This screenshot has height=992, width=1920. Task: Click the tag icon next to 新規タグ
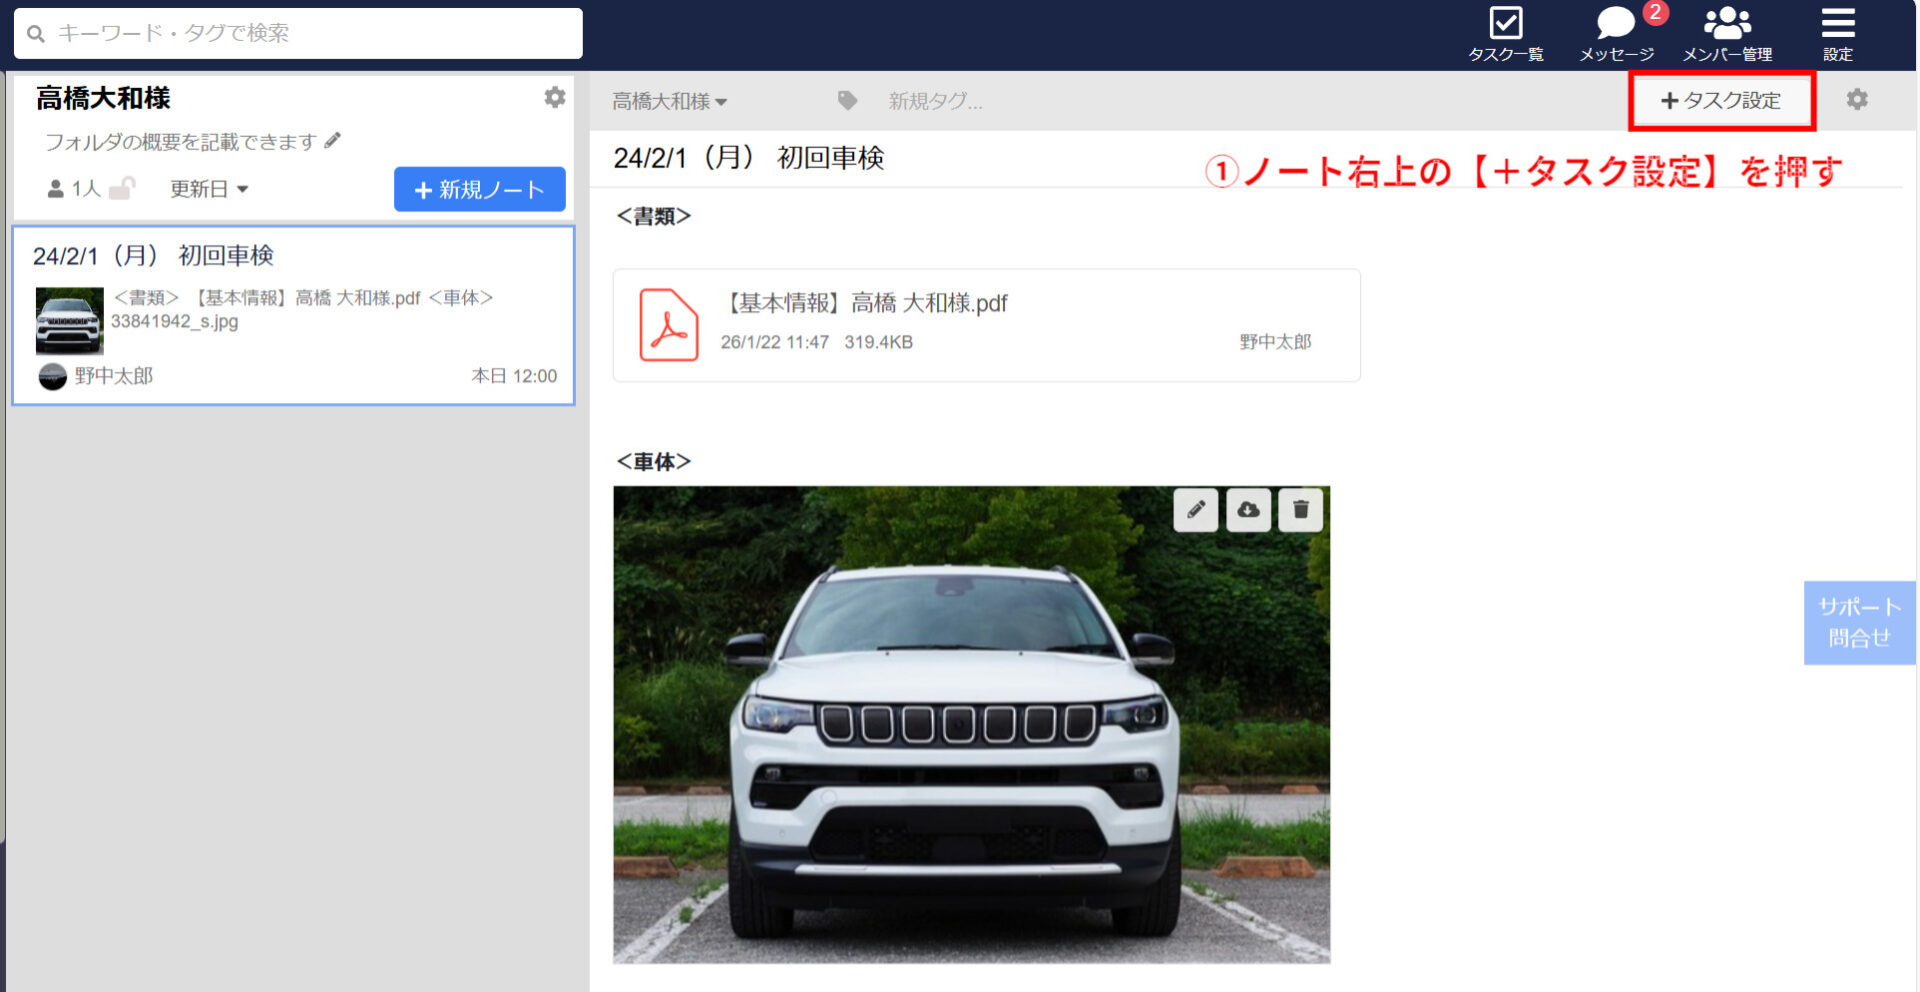[x=847, y=100]
